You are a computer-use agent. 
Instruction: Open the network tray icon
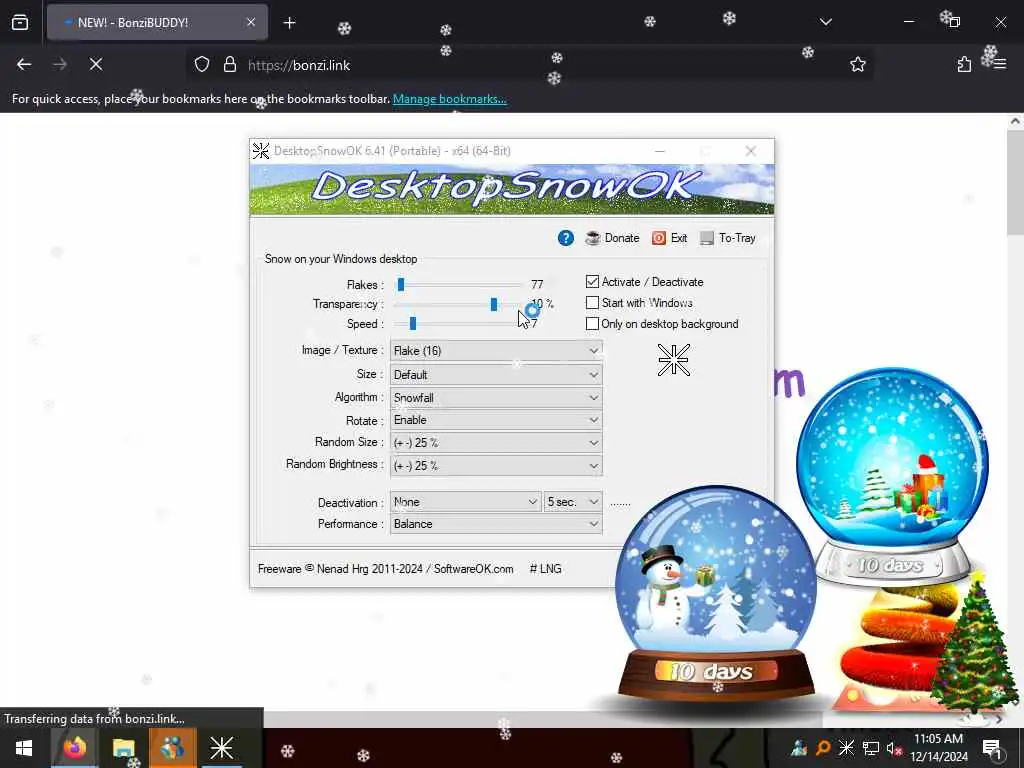871,748
